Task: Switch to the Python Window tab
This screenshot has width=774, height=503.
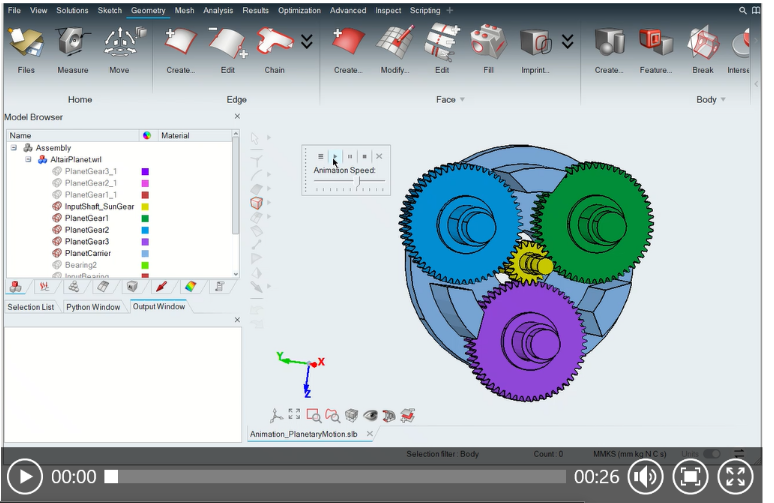Action: [94, 306]
